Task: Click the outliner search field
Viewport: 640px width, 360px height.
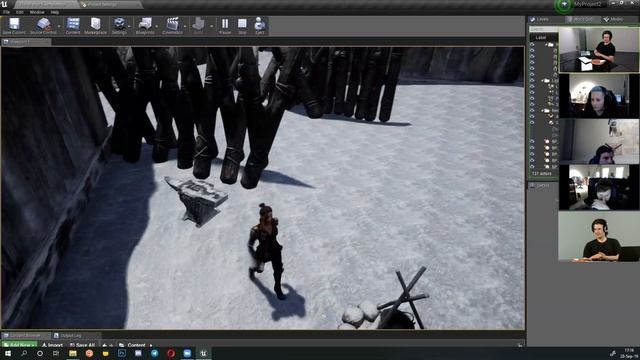Action: point(543,29)
